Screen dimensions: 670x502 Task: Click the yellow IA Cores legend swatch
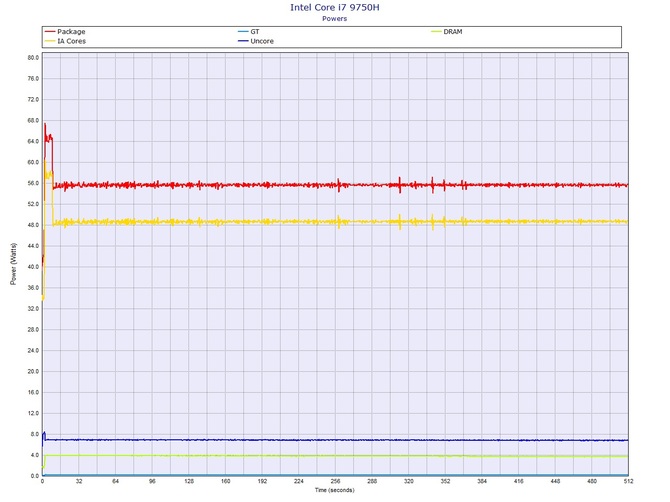point(50,41)
